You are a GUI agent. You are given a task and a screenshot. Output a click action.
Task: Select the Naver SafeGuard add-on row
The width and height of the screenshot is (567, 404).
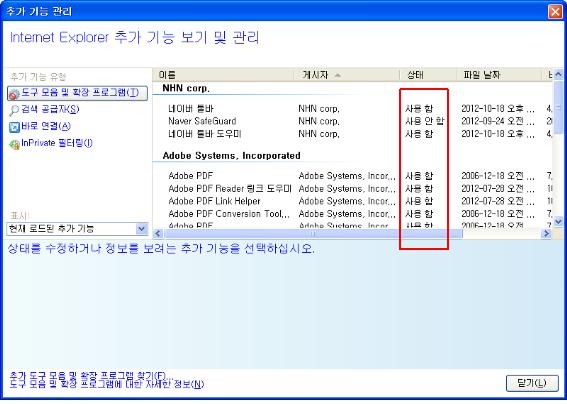click(x=353, y=121)
